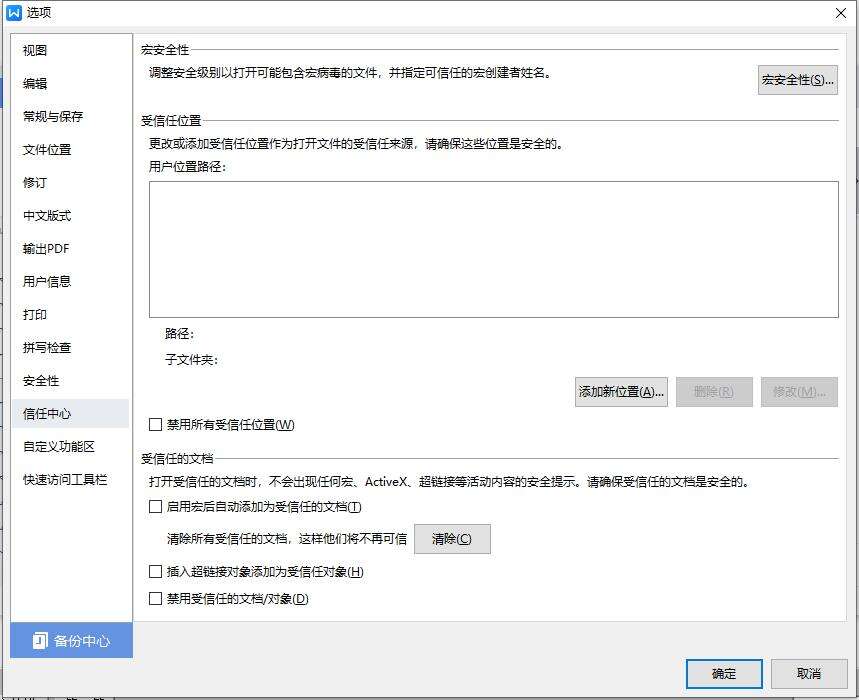Select 修订 in the sidebar
Screen dimensions: 859x700
[35, 182]
